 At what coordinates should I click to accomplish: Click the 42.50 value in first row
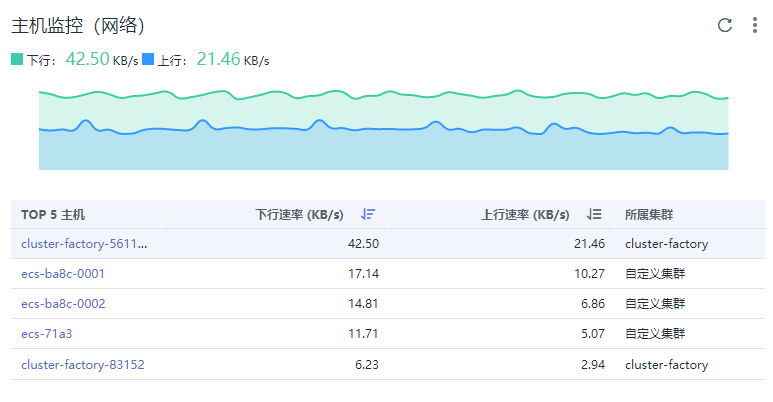[x=362, y=243]
